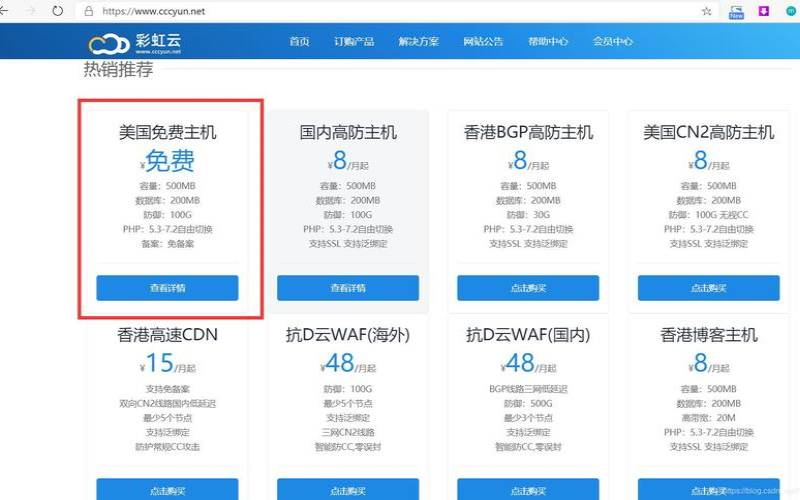Viewport: 800px width, 500px height.
Task: Click the ¥15/月起 price on CDN card
Action: [x=167, y=363]
